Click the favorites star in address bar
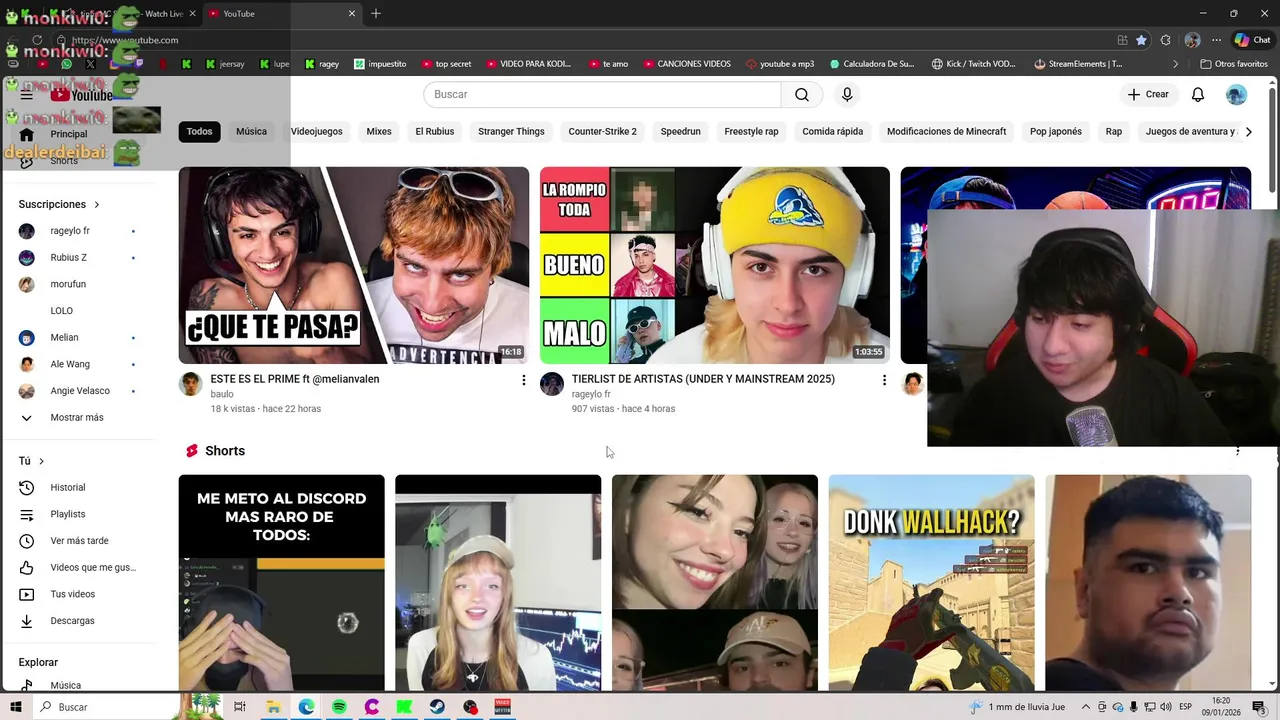This screenshot has width=1280, height=720. [x=1141, y=40]
